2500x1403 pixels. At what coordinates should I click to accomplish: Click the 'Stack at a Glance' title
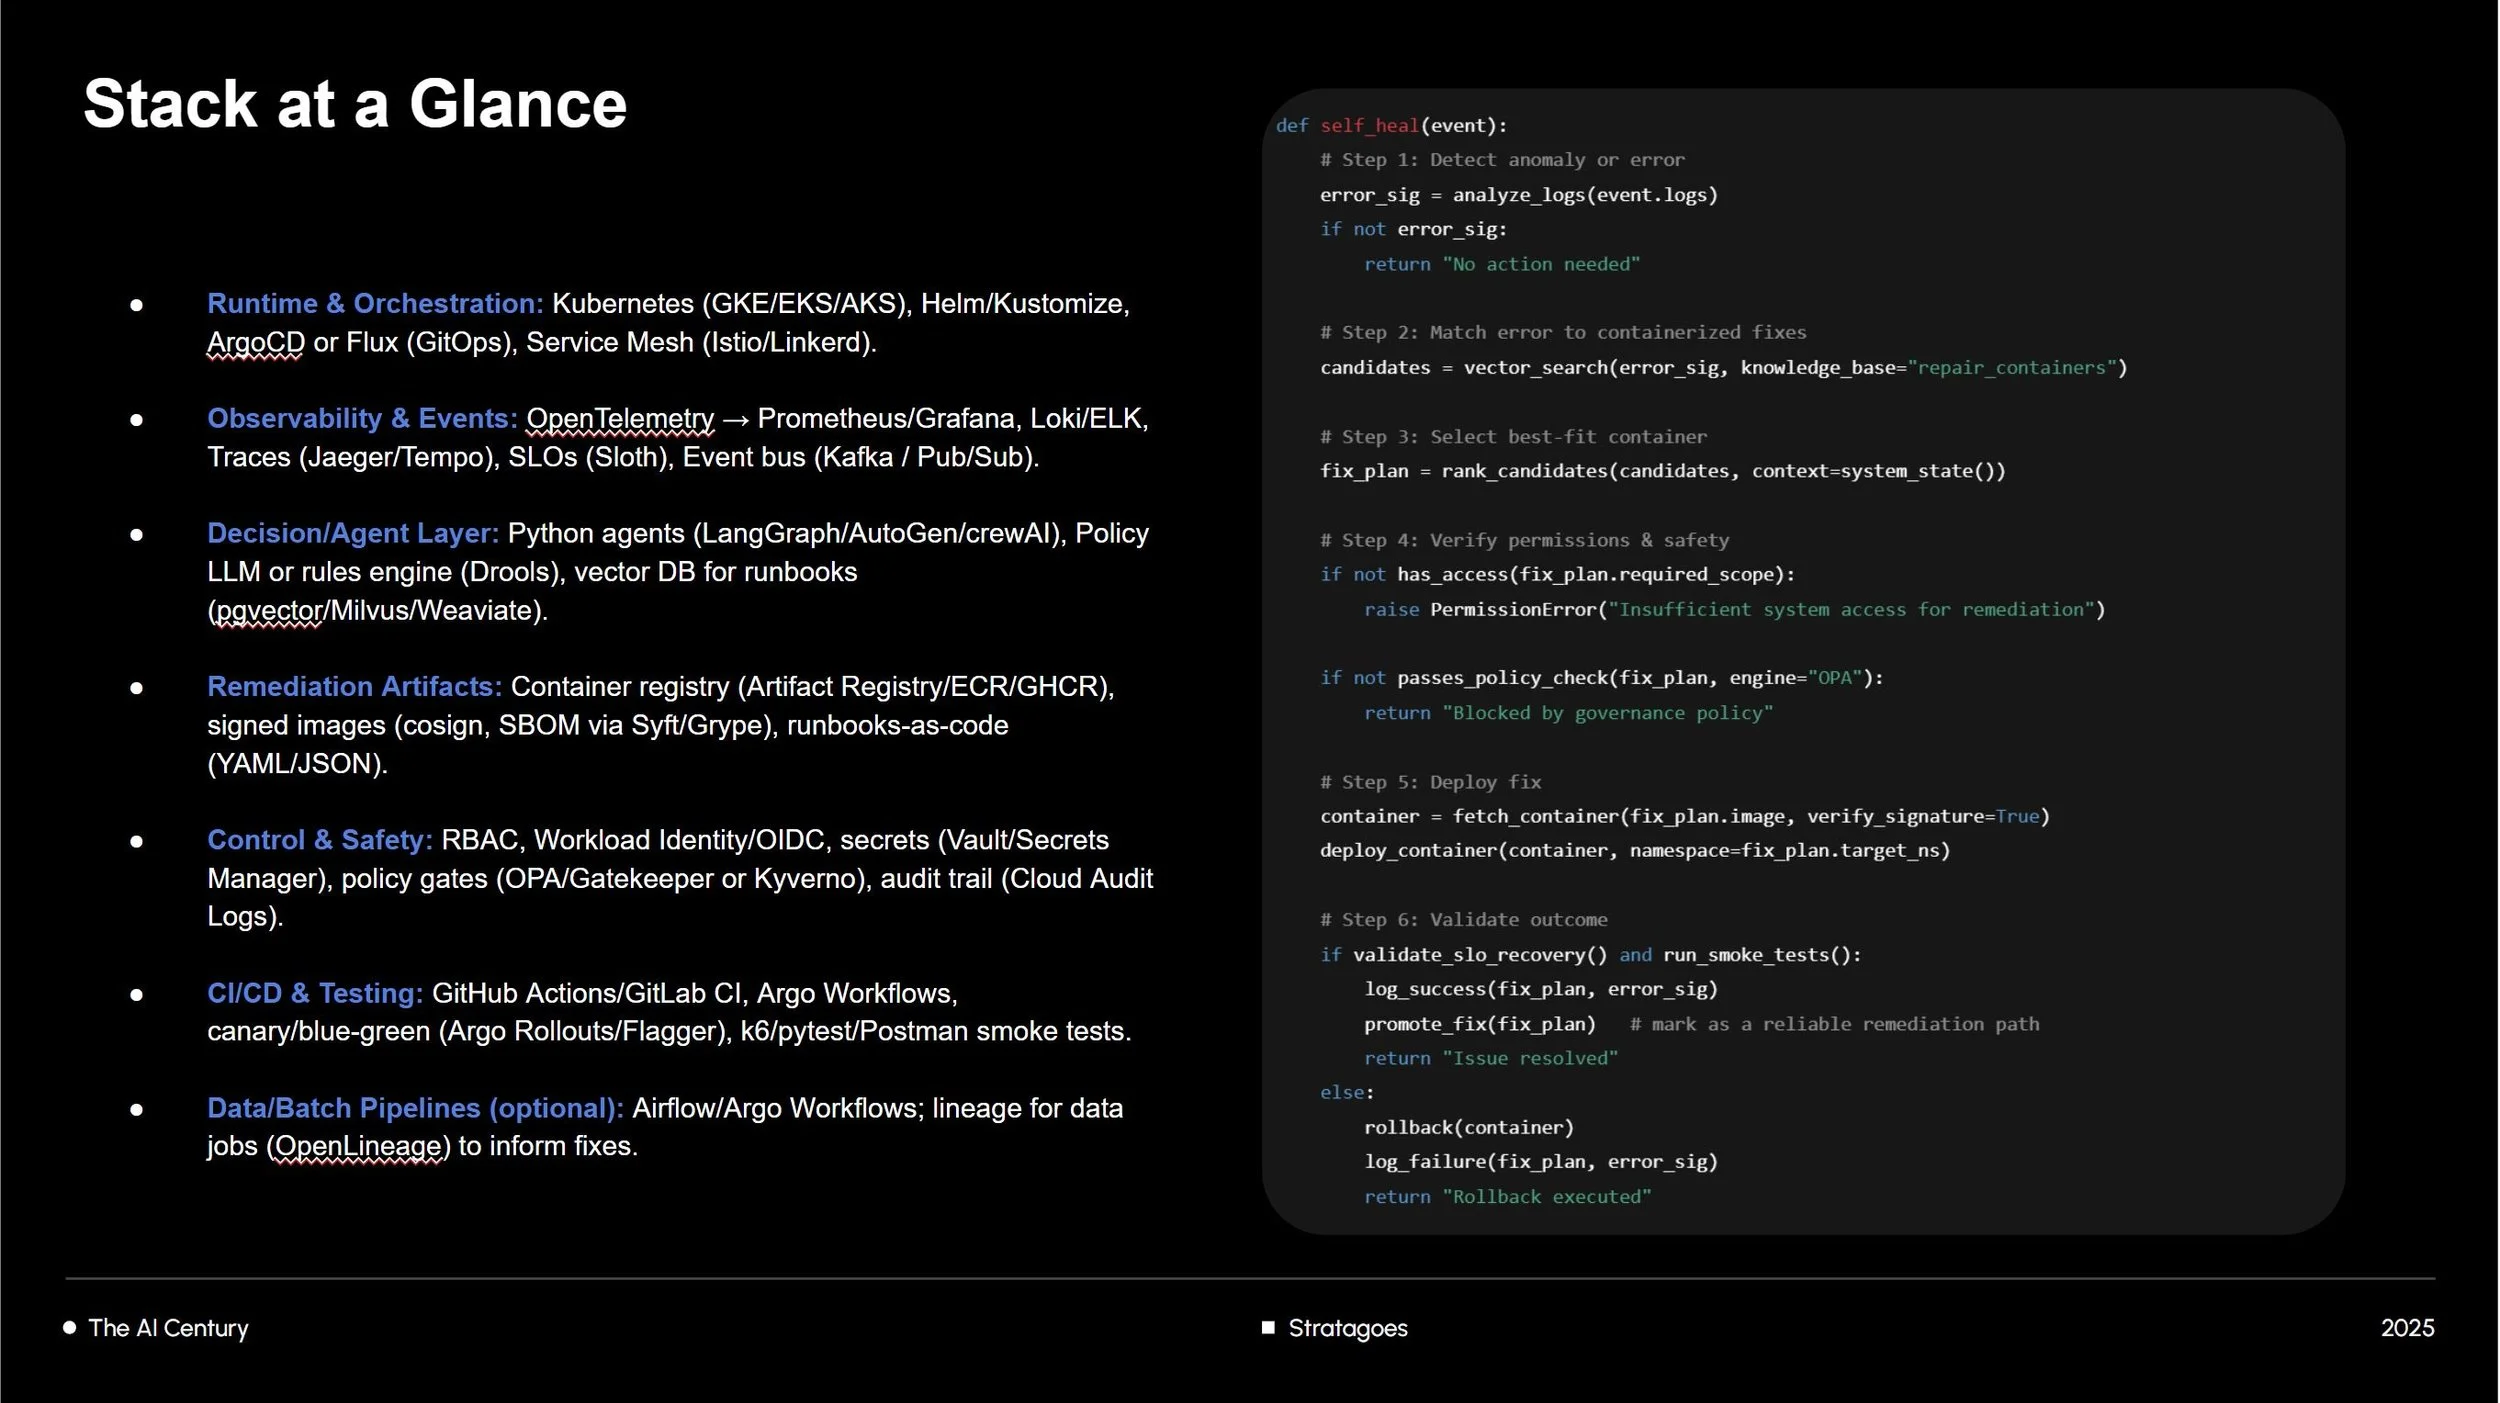pos(355,104)
